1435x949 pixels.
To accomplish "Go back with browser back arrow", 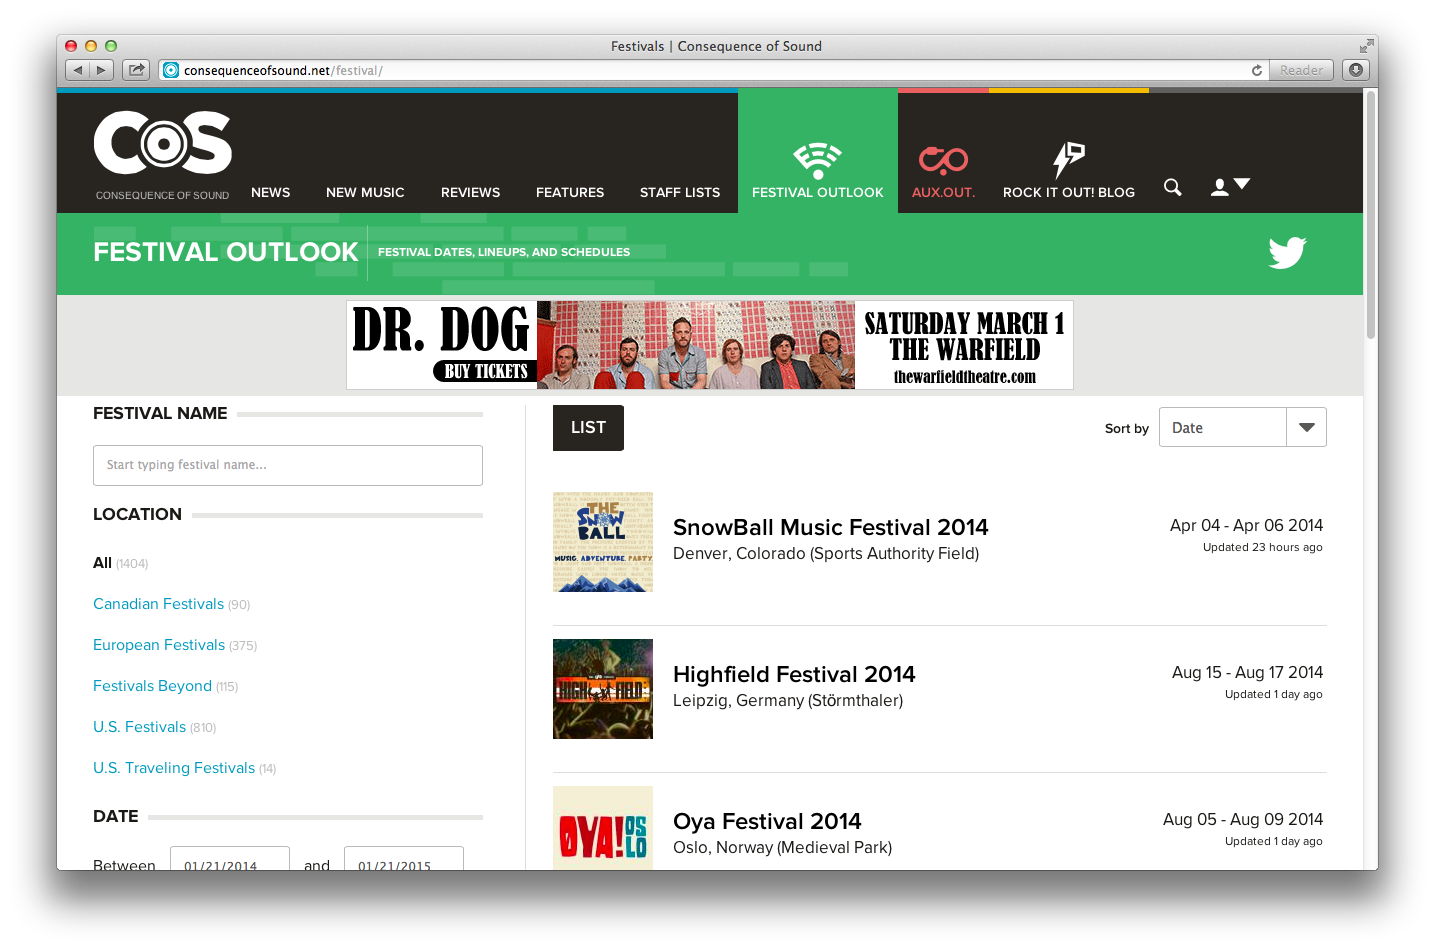I will (x=78, y=70).
